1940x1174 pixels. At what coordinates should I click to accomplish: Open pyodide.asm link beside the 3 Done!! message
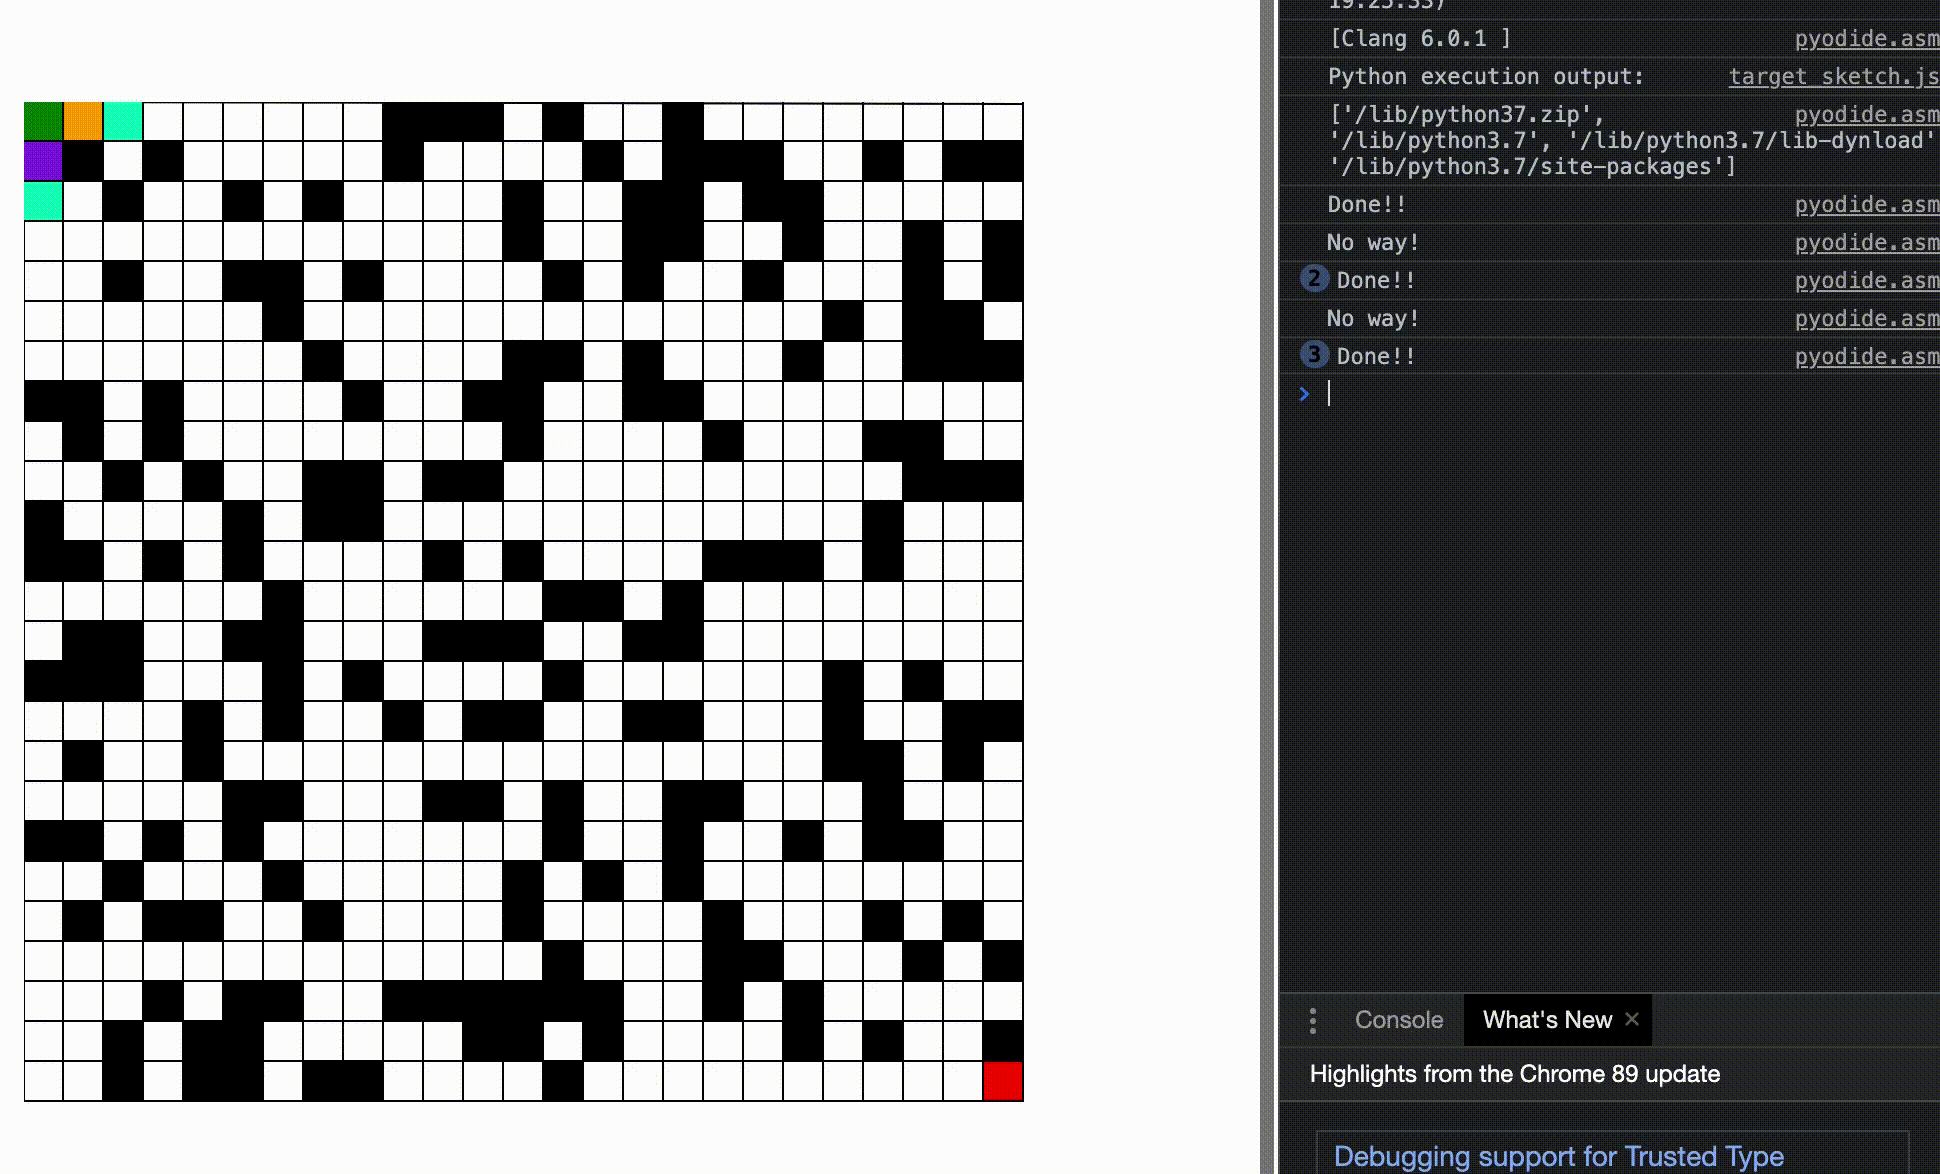(1866, 357)
